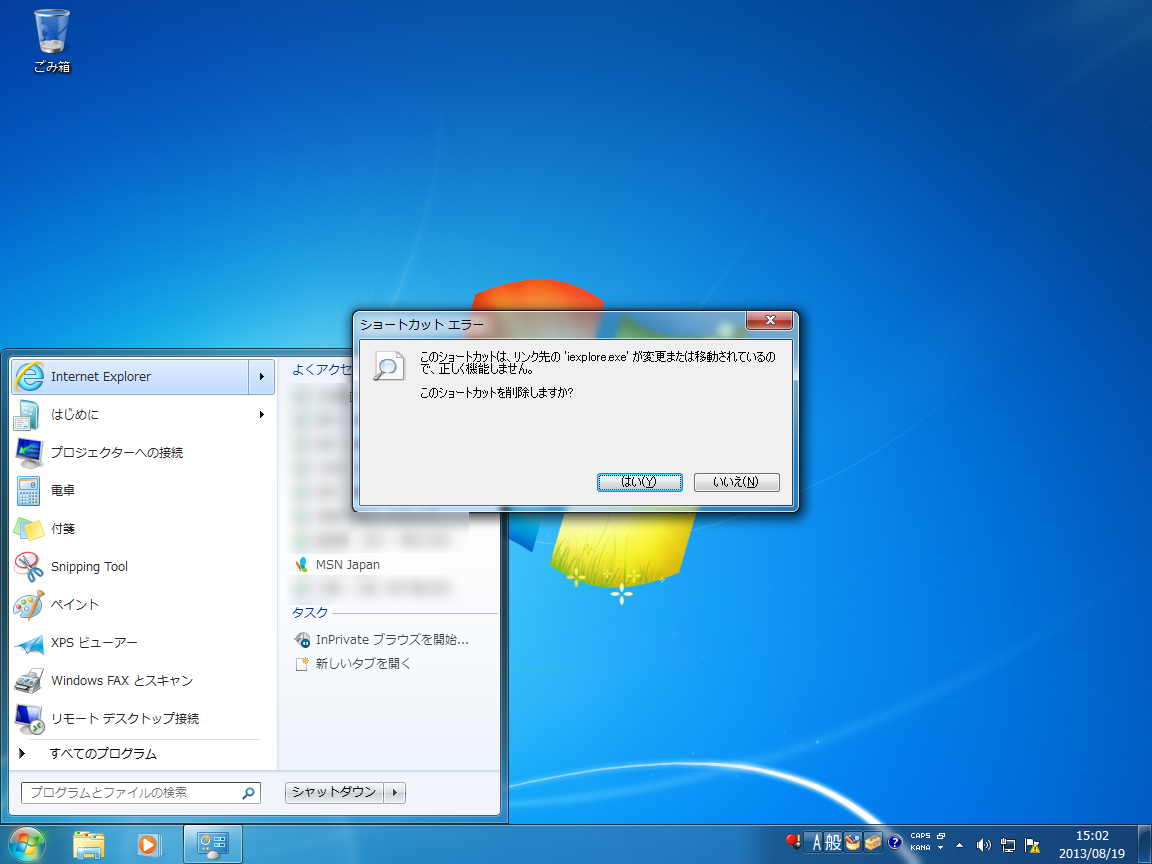Expand the はじめに submenu arrow
The height and width of the screenshot is (864, 1152).
coord(262,415)
